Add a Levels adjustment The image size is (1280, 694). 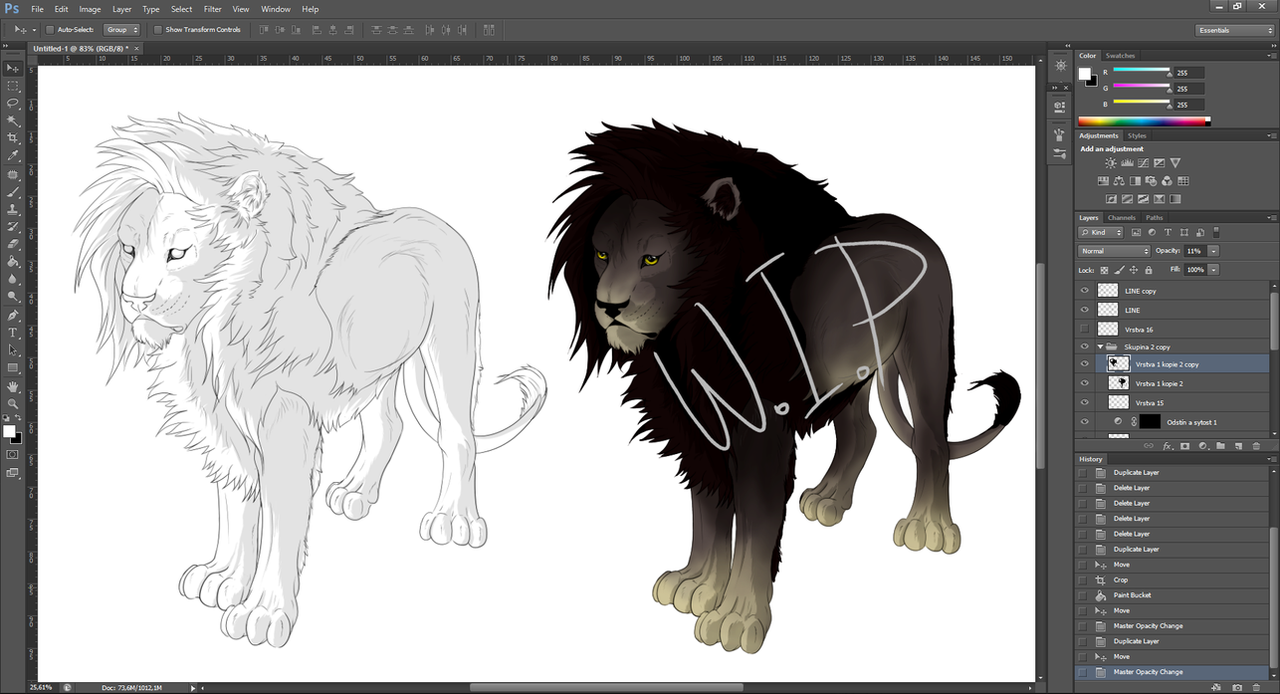1127,163
